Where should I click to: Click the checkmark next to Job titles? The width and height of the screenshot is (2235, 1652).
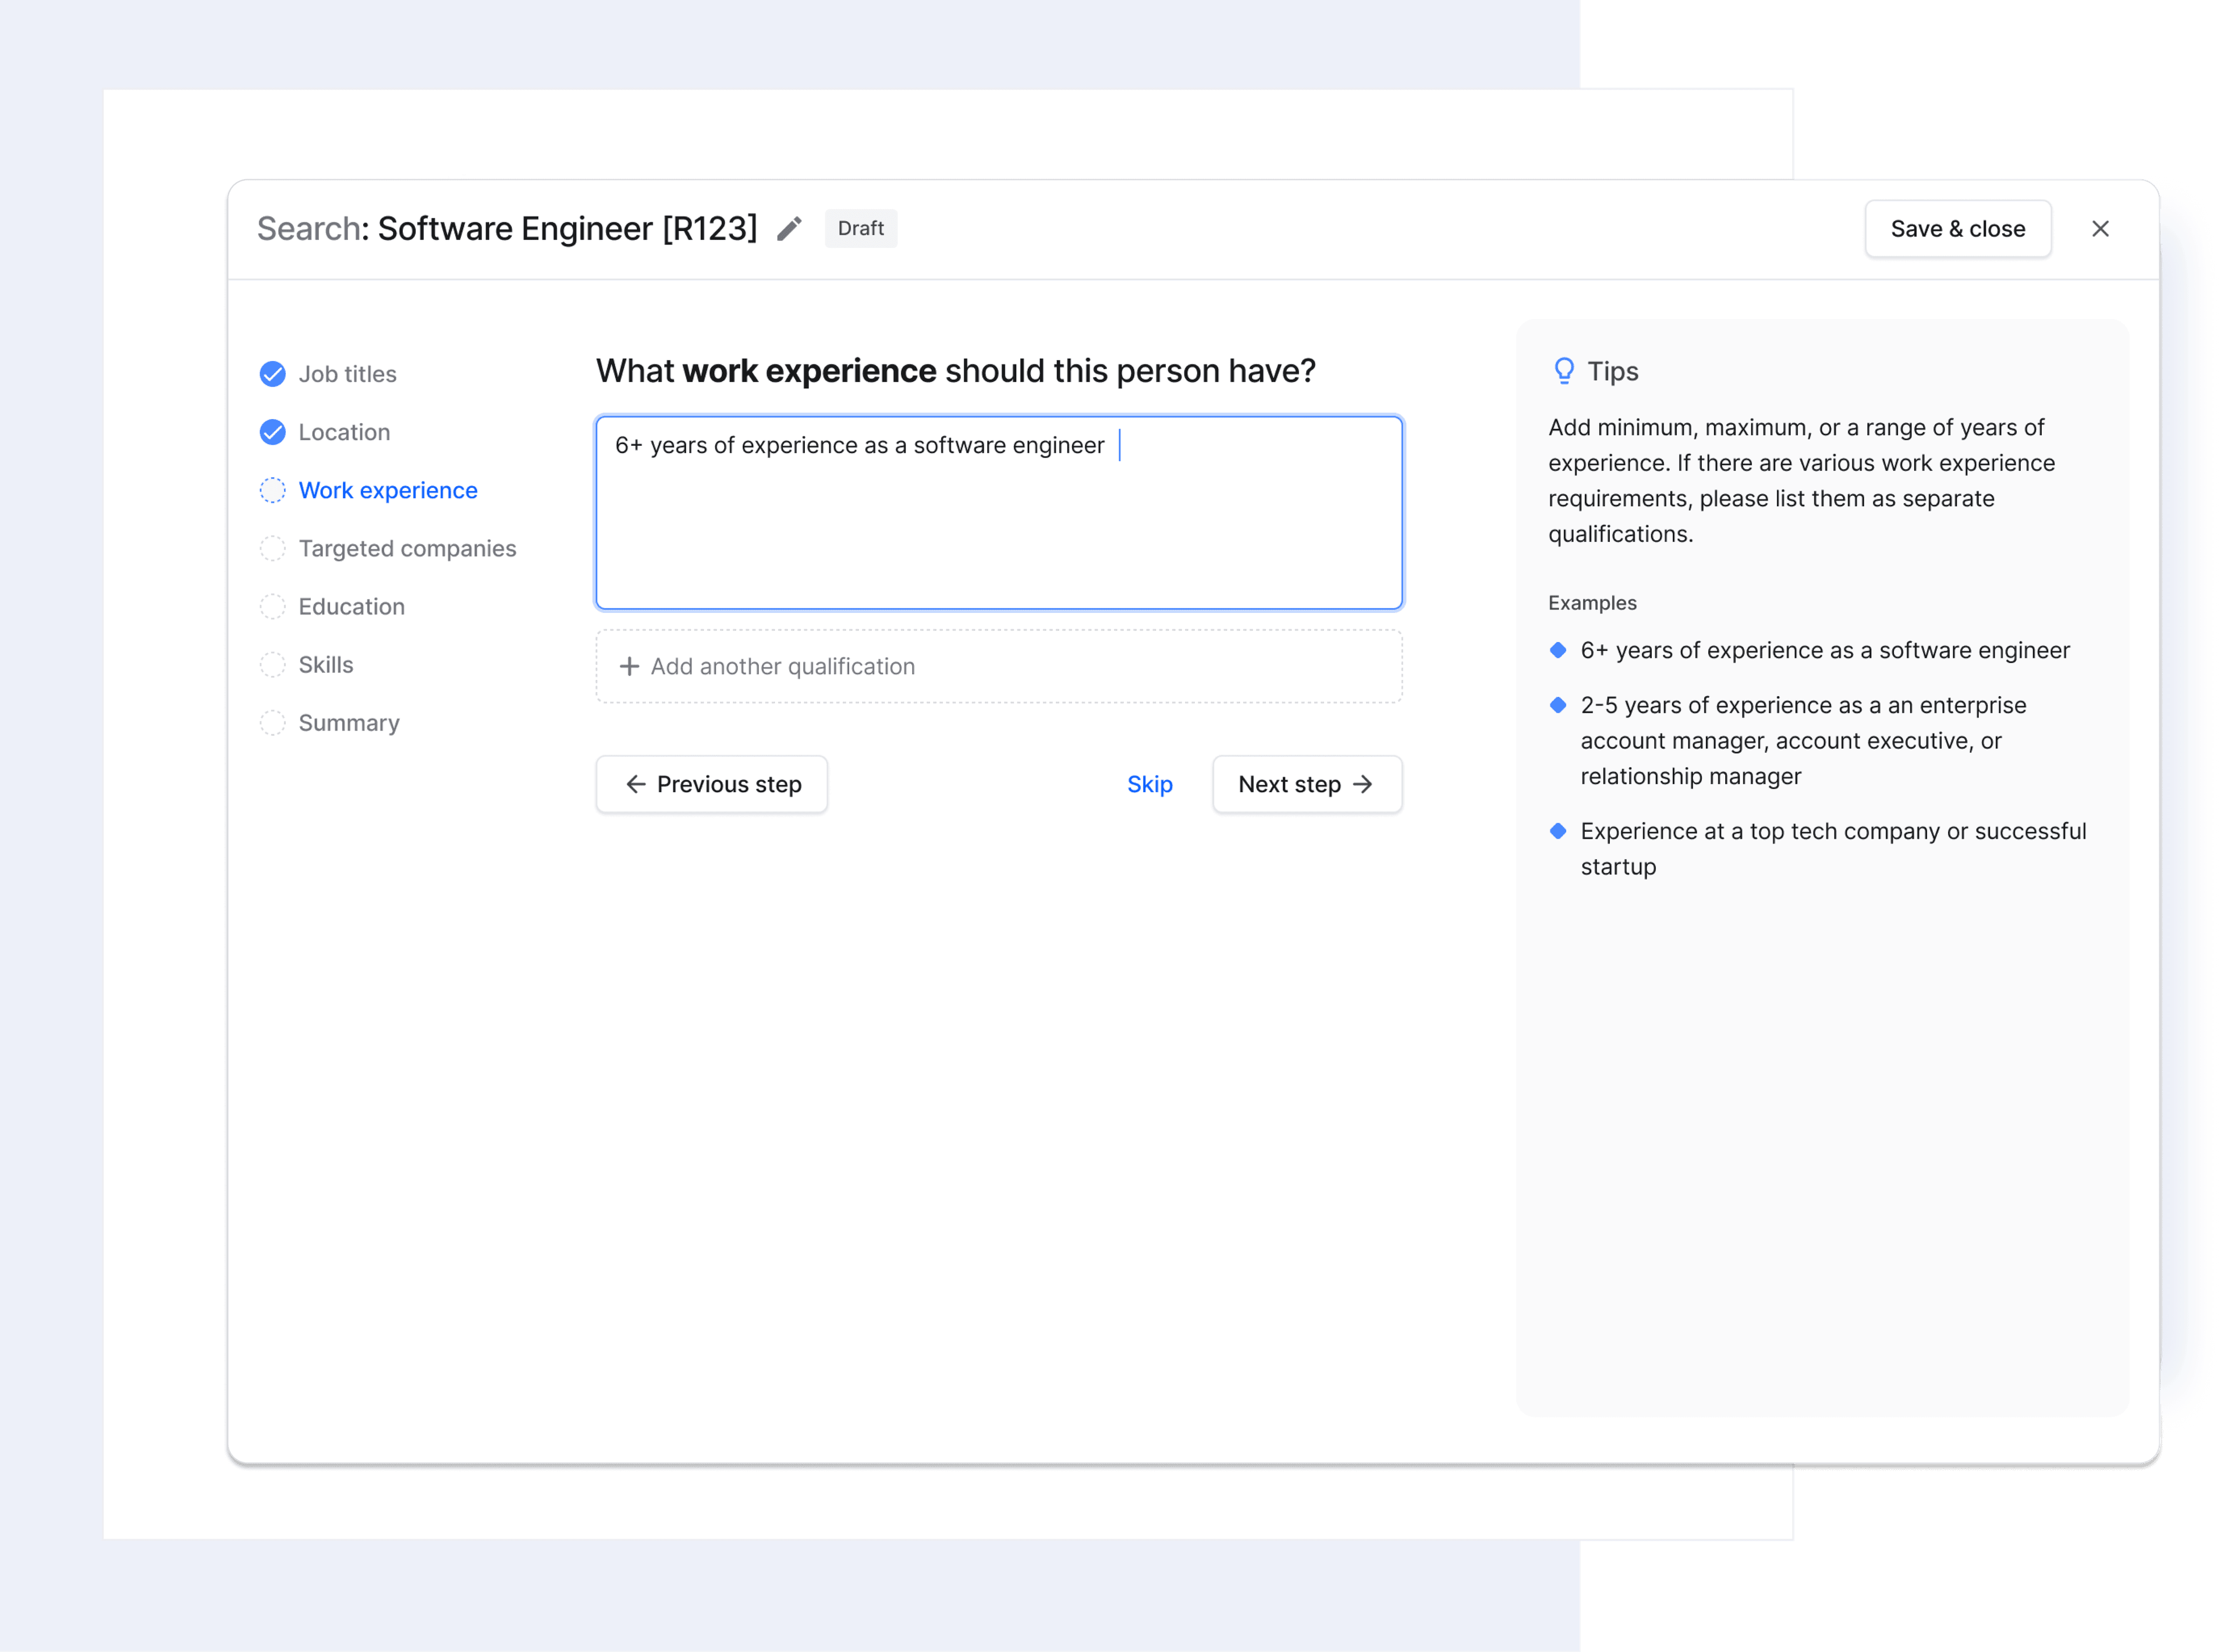tap(272, 373)
